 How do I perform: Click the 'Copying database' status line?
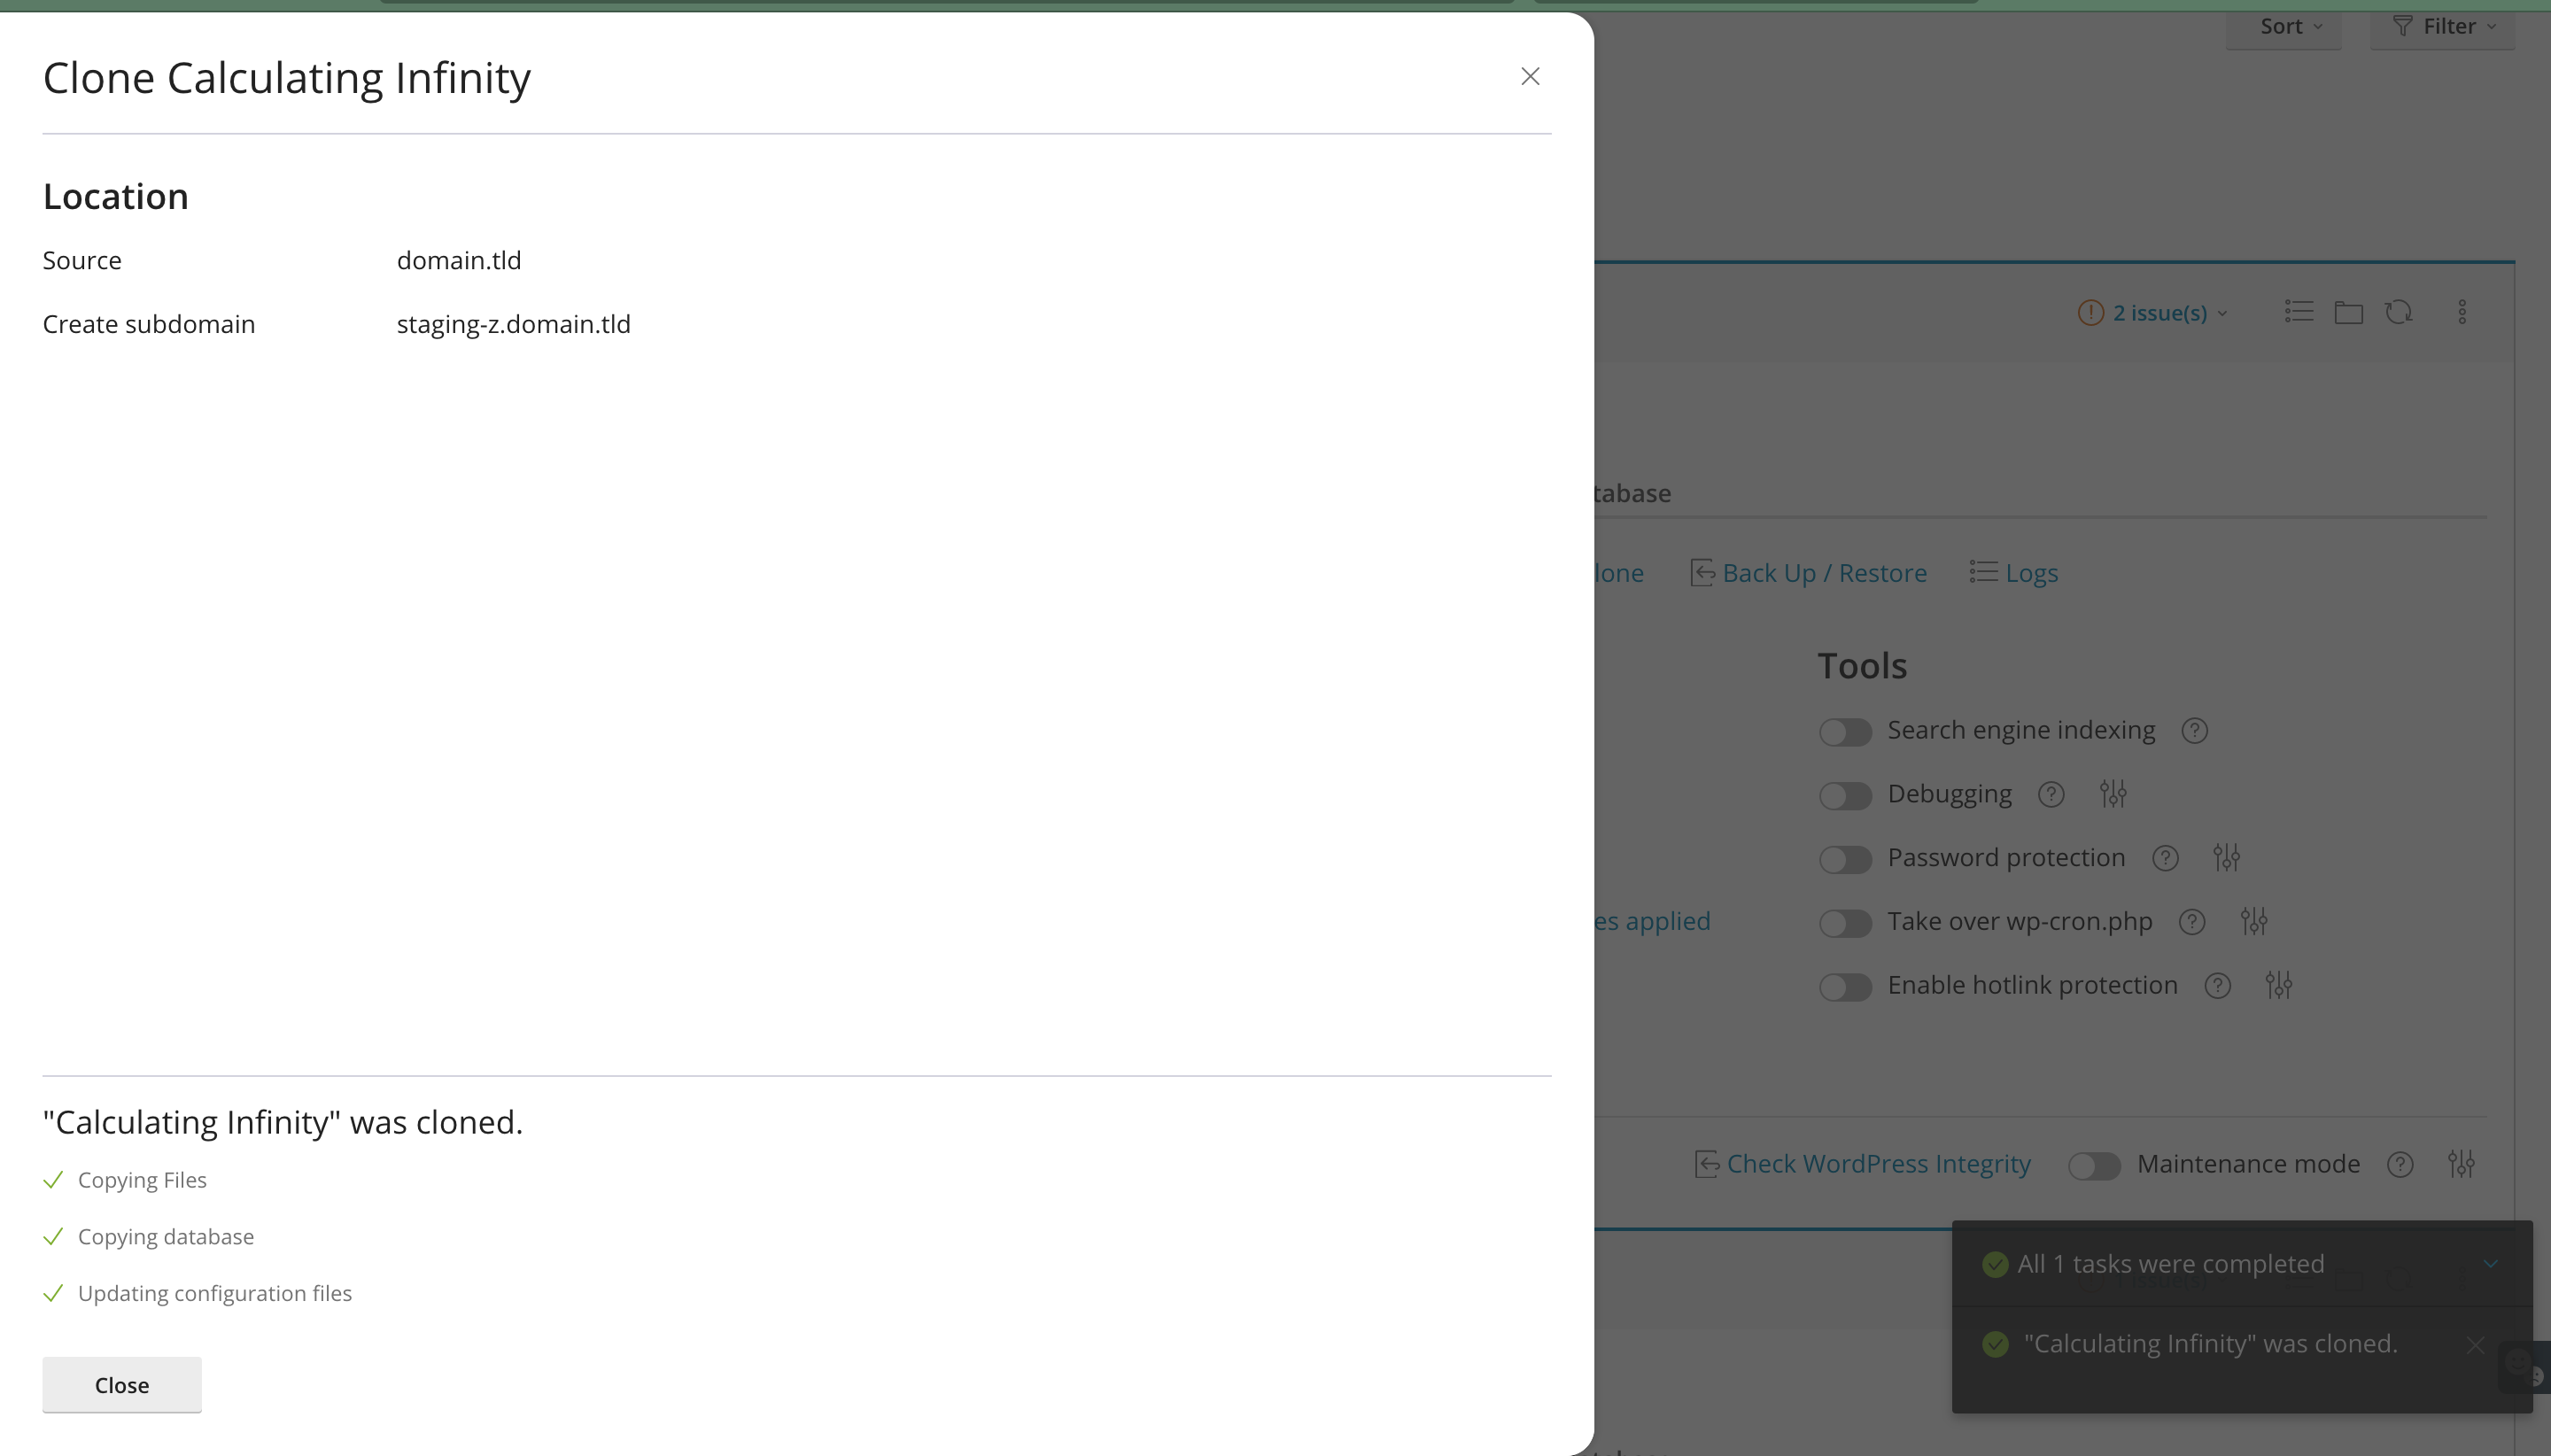click(165, 1238)
